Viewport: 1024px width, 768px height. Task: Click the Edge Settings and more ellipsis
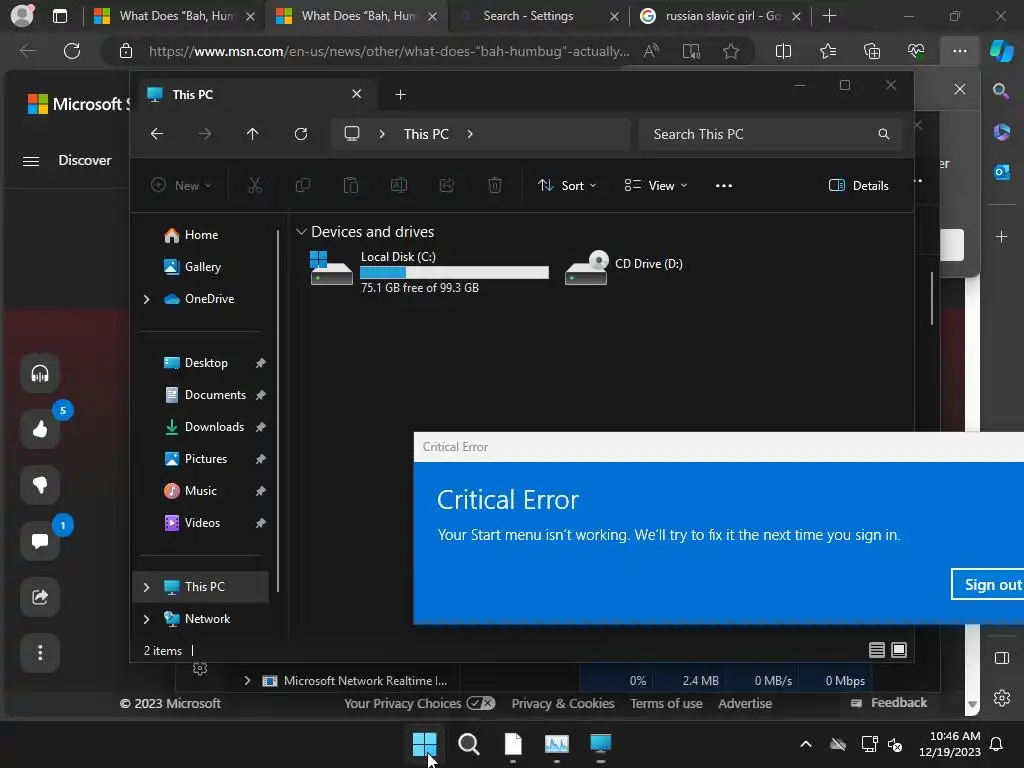point(959,51)
